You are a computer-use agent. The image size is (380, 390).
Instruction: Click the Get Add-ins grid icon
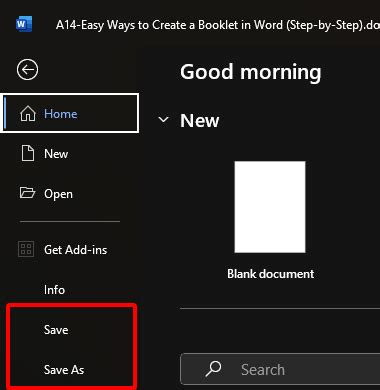coord(26,249)
